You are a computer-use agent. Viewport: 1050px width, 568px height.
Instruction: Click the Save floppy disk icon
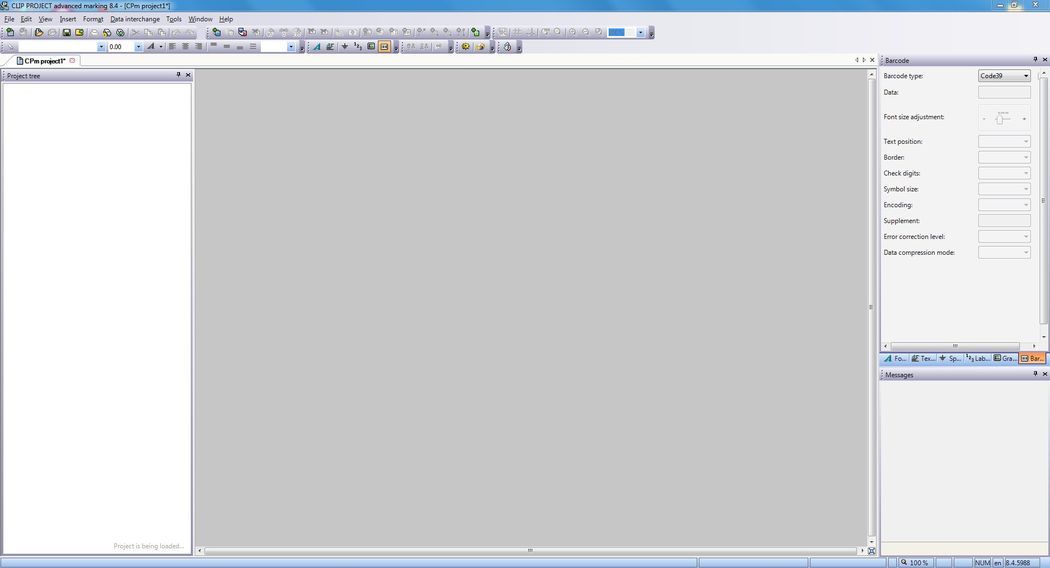[x=66, y=32]
